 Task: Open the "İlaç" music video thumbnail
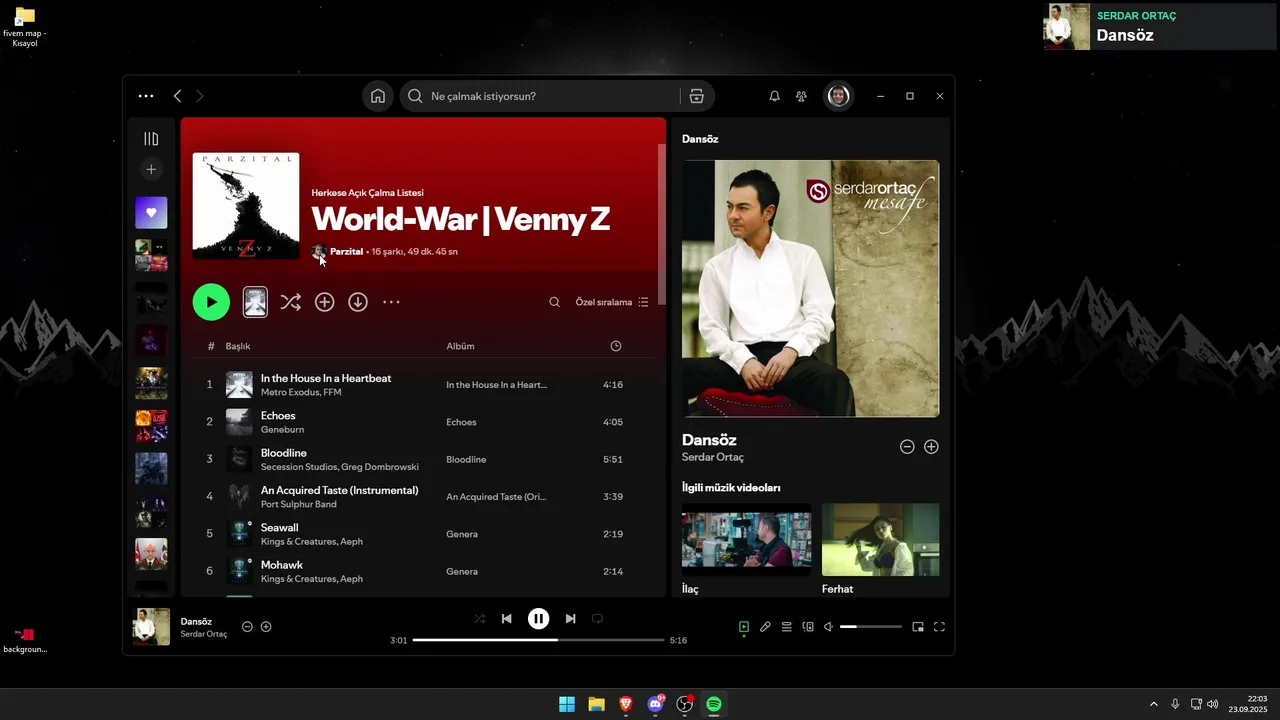point(747,540)
